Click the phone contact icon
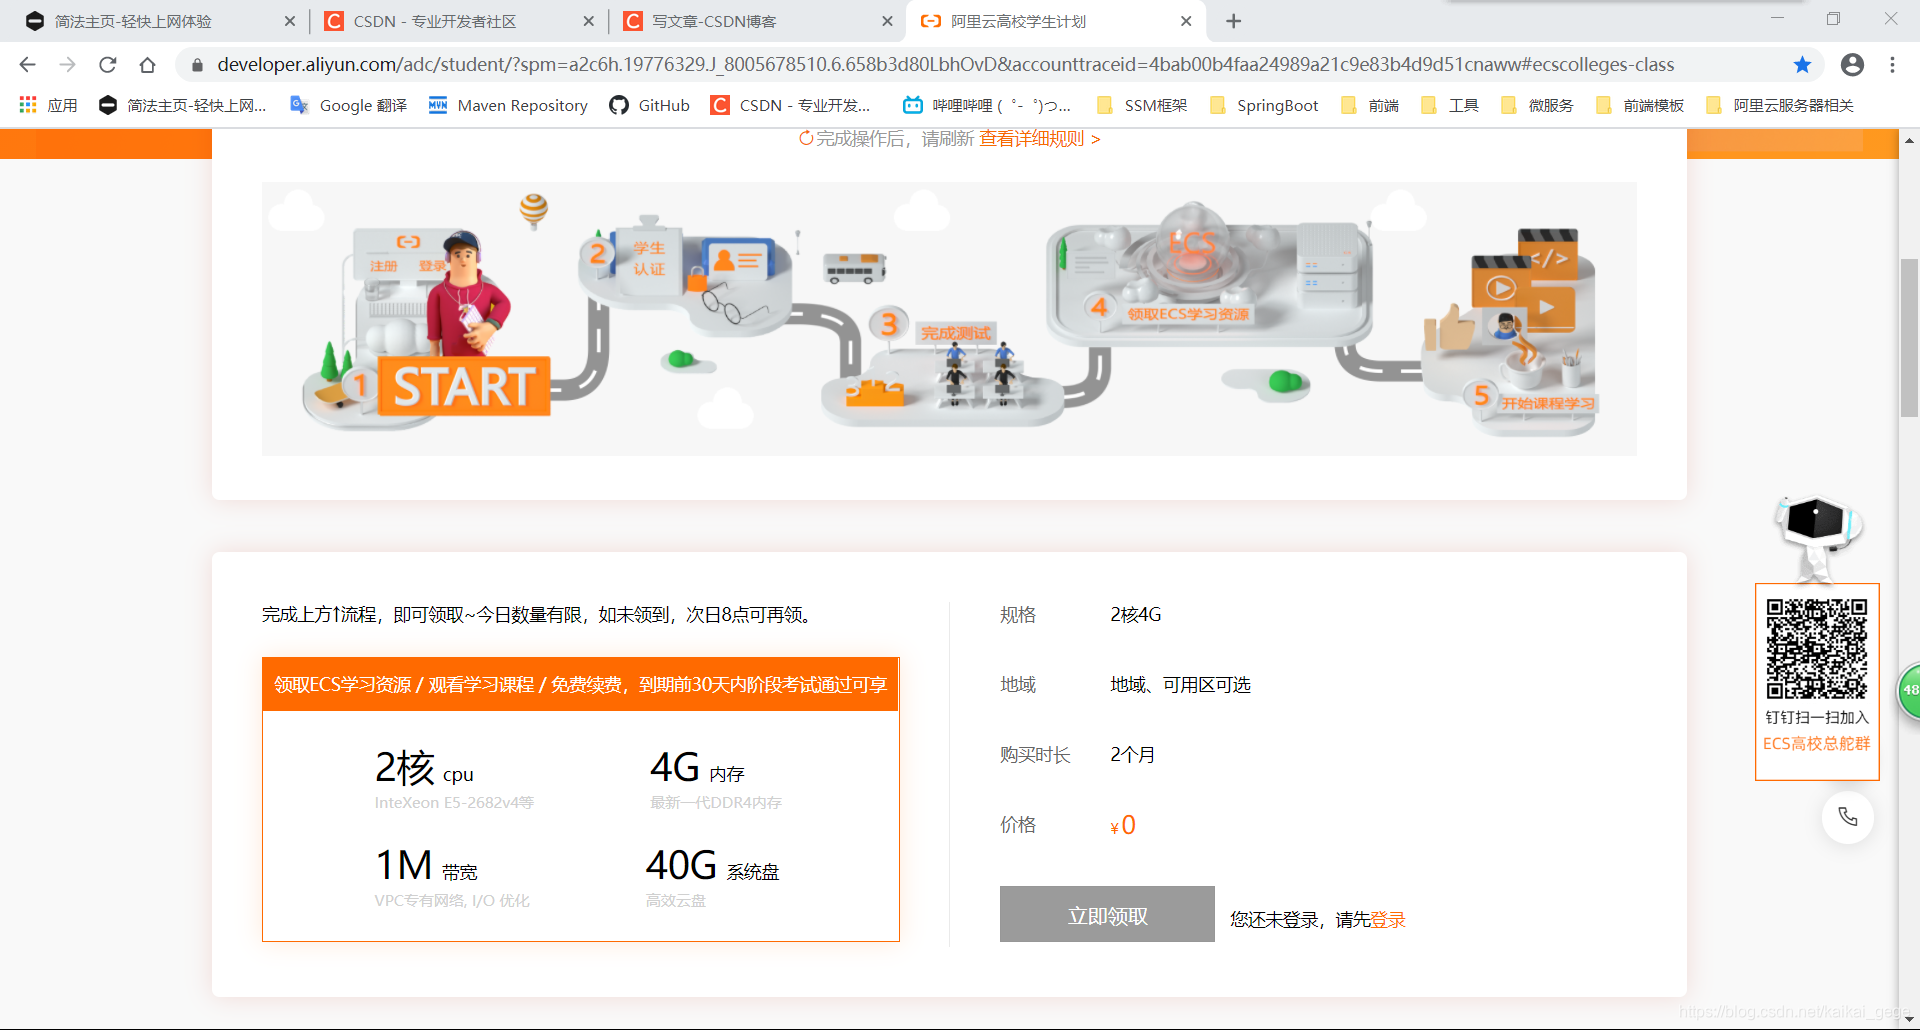 pyautogui.click(x=1847, y=817)
